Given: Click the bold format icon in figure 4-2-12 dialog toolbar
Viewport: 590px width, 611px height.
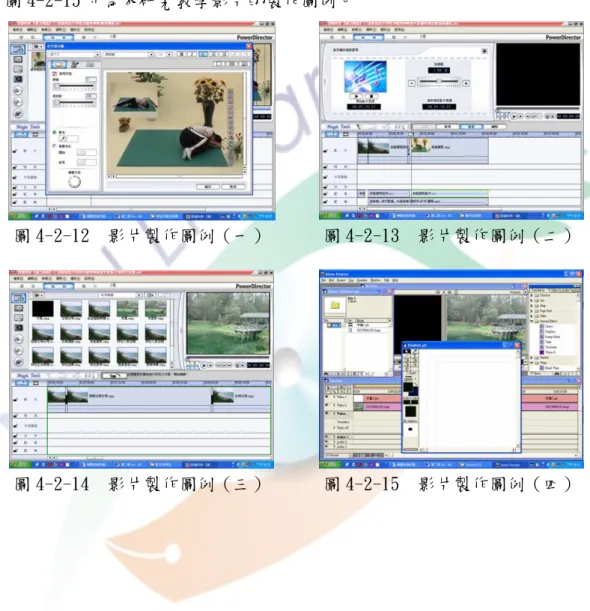Looking at the screenshot, I should click(x=181, y=54).
